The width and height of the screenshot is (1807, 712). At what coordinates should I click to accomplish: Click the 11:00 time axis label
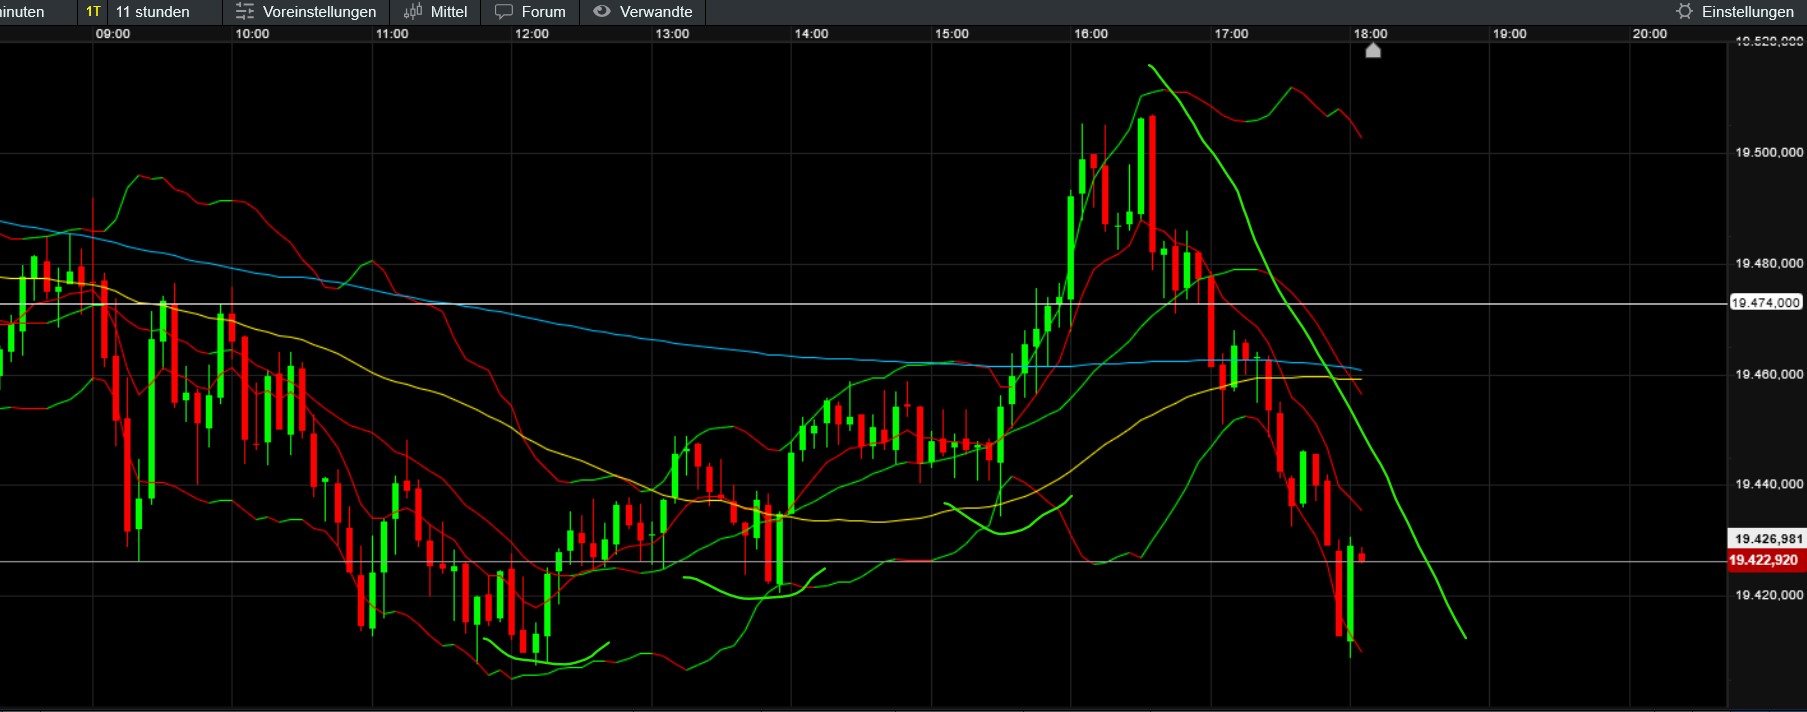392,34
